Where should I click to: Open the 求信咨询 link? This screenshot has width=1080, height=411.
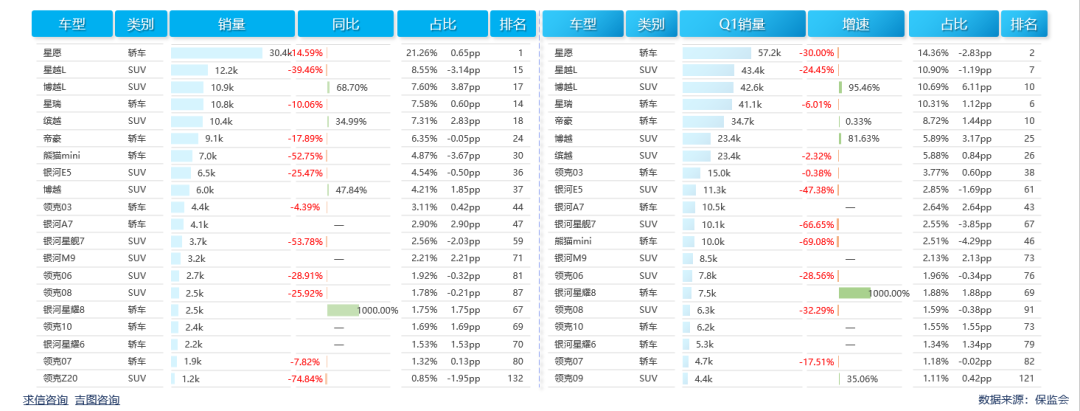(x=46, y=400)
